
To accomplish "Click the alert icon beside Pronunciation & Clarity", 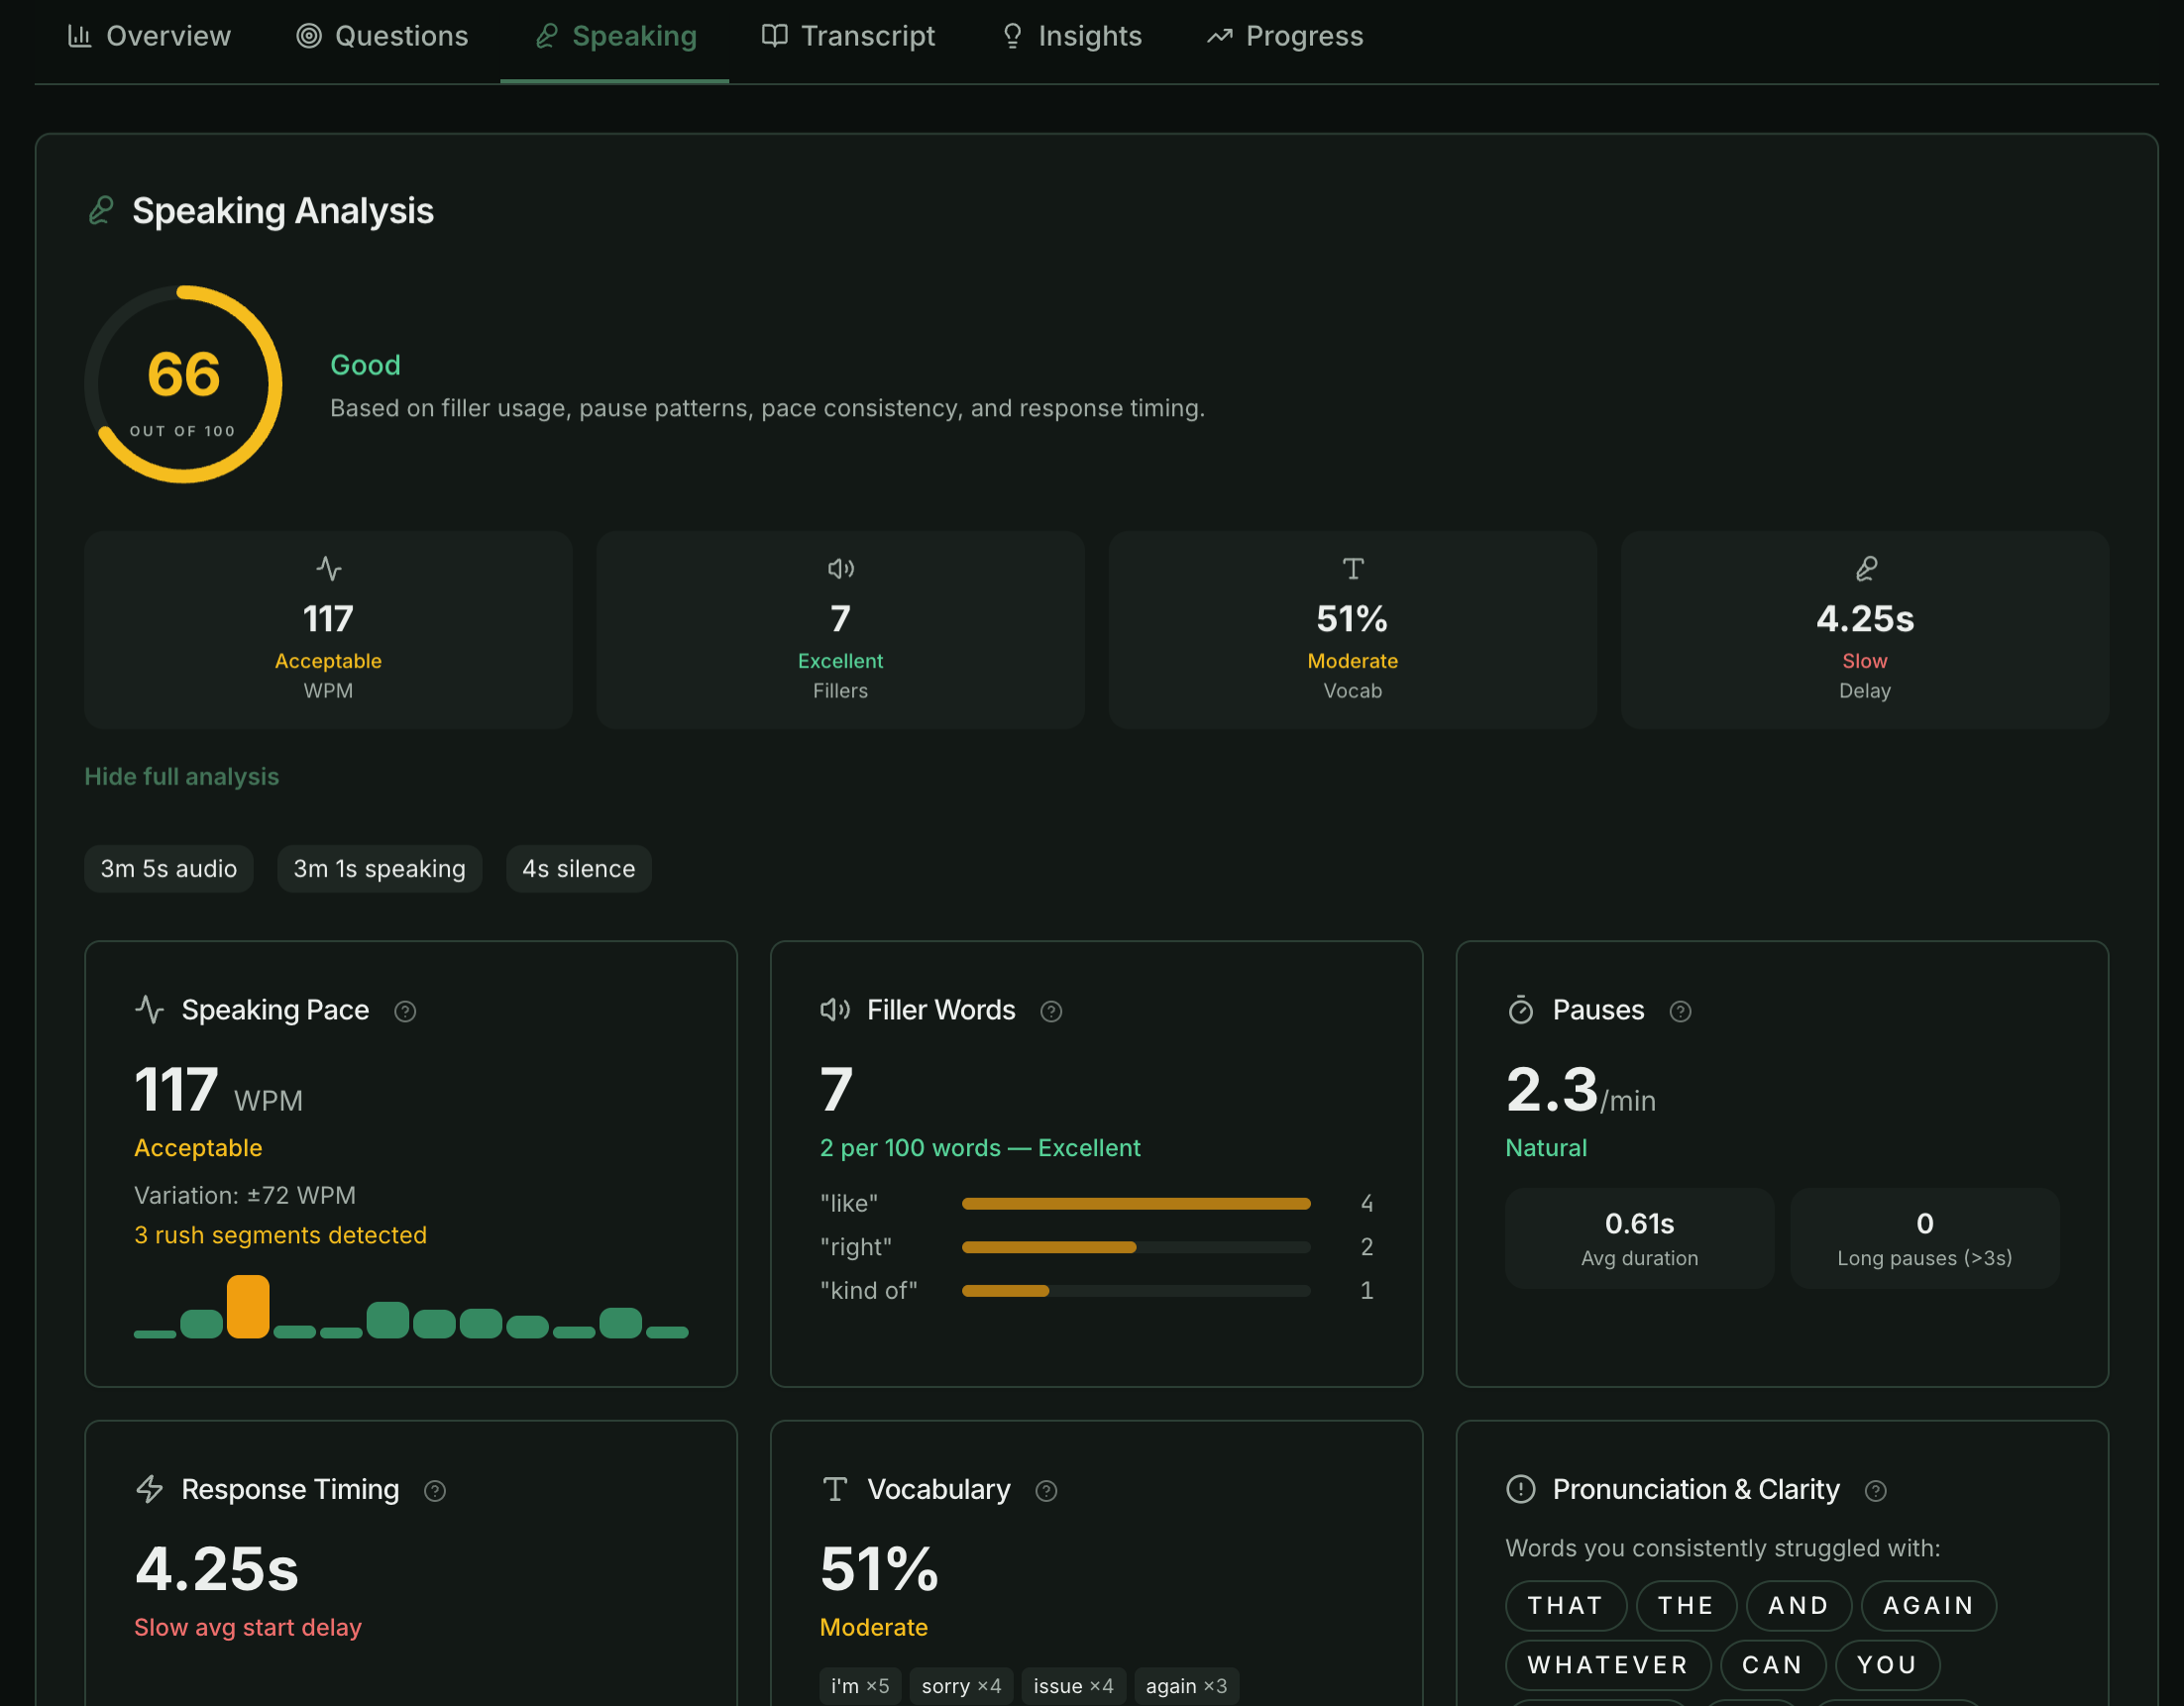I will pos(1521,1489).
